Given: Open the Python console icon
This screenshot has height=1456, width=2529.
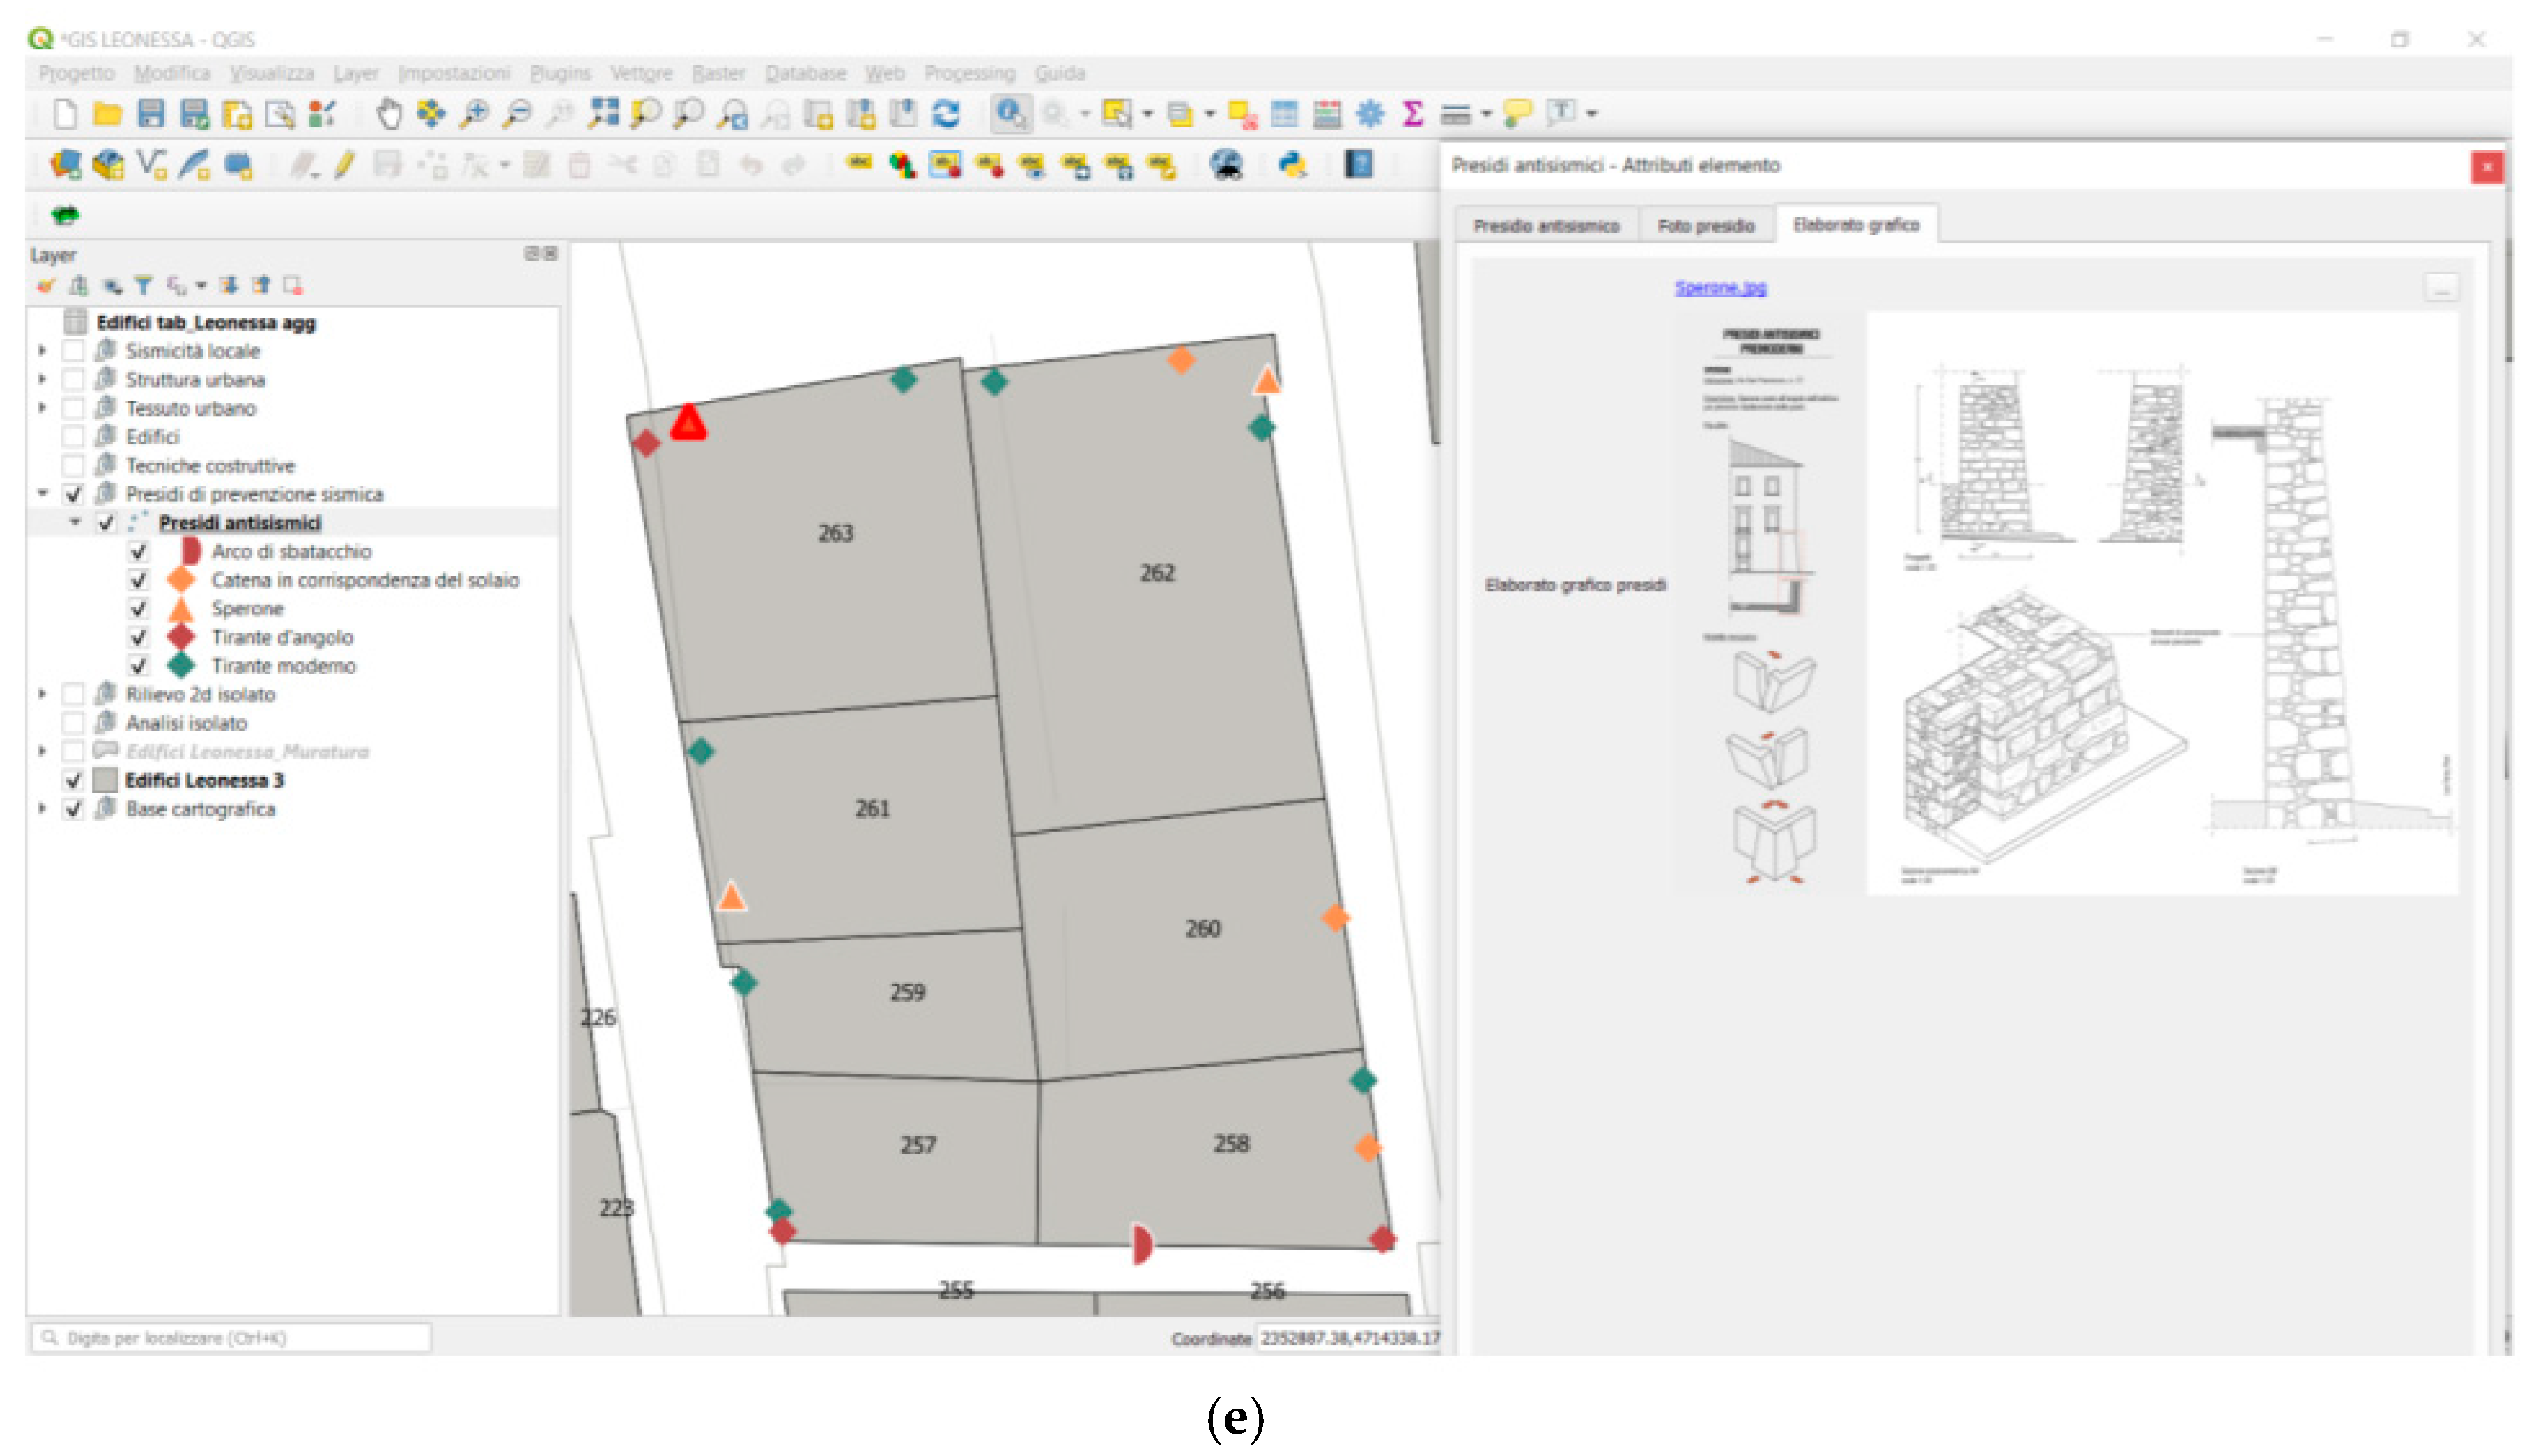Looking at the screenshot, I should 1293,165.
